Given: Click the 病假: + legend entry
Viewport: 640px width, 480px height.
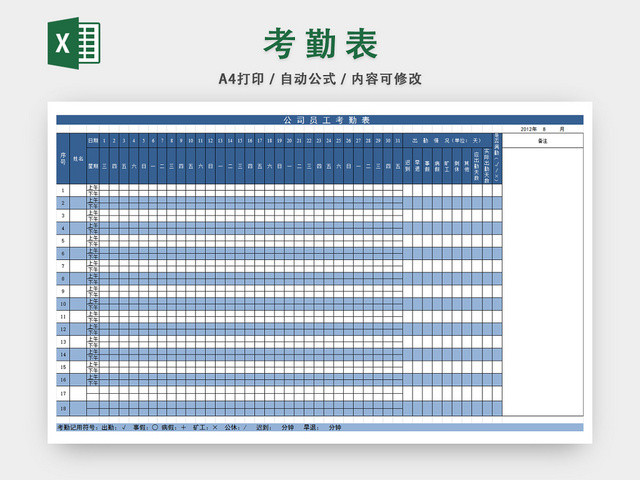Looking at the screenshot, I should [174, 427].
